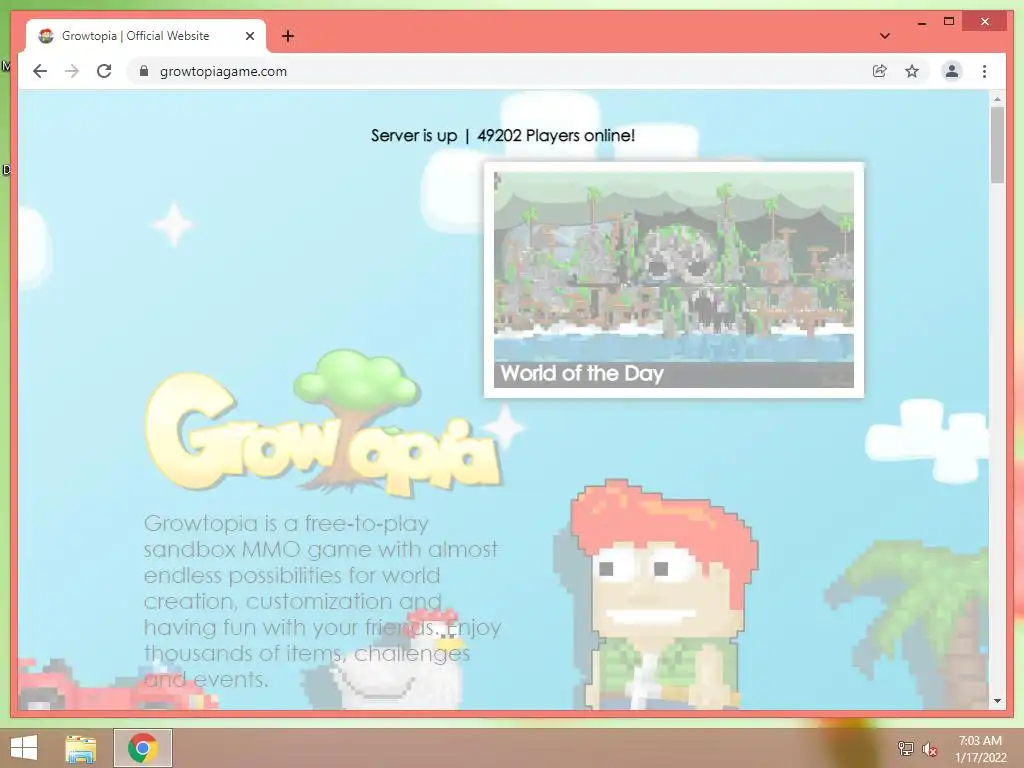Maximize the Chrome window

pyautogui.click(x=949, y=22)
